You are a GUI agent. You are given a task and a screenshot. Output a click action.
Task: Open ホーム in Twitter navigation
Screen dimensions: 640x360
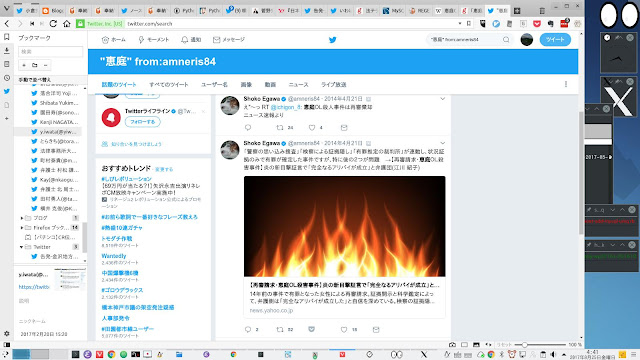click(113, 40)
